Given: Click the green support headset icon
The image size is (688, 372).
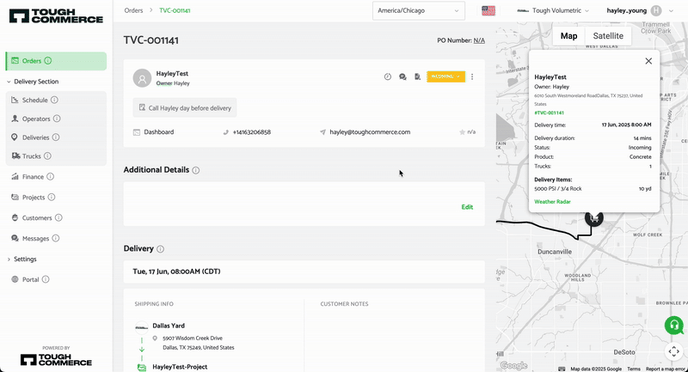Looking at the screenshot, I should tap(674, 326).
